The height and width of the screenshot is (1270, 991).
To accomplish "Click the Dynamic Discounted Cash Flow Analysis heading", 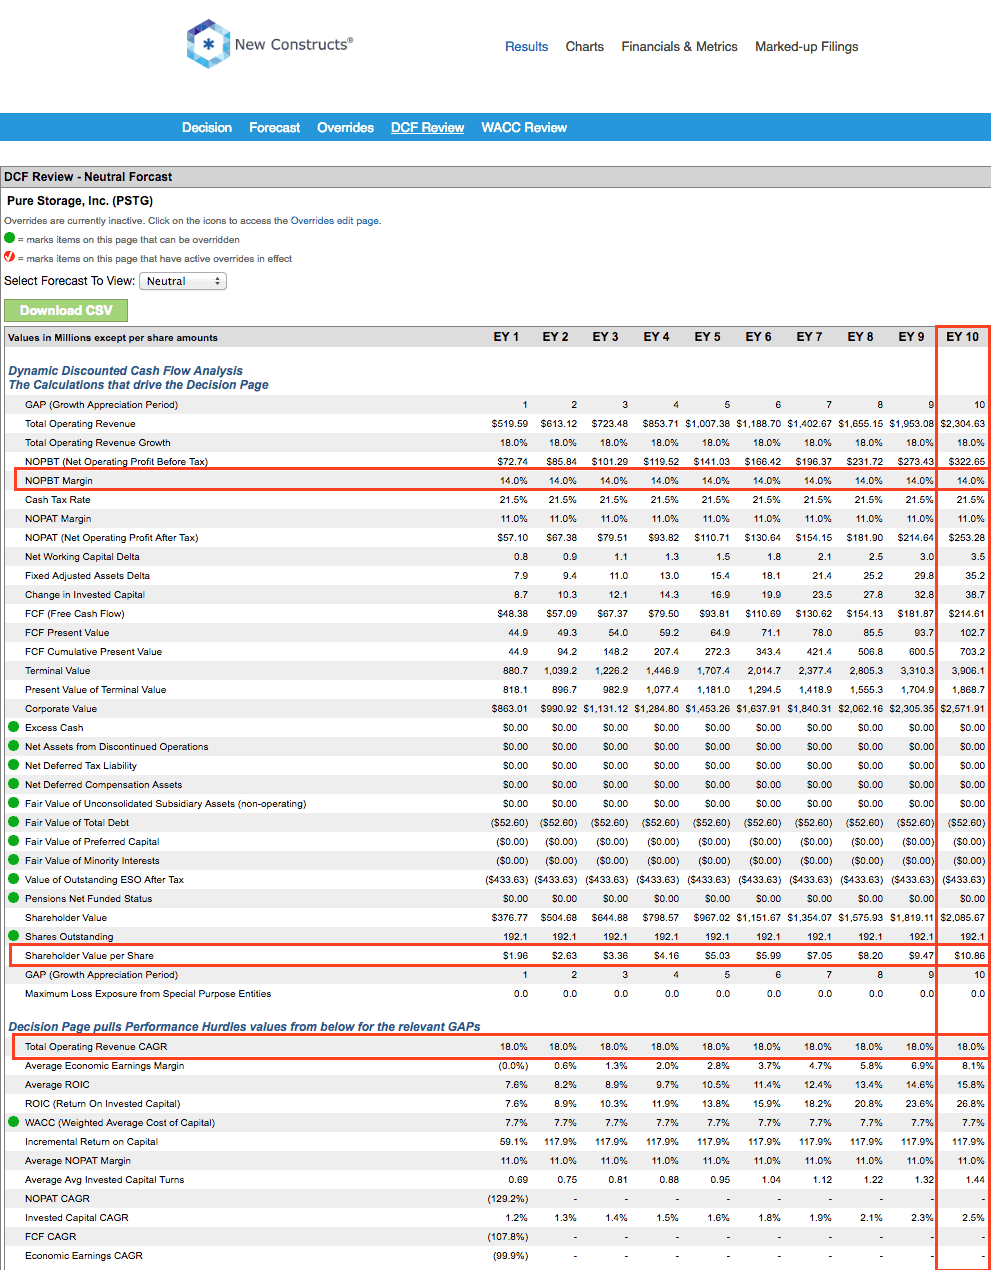I will (x=126, y=371).
